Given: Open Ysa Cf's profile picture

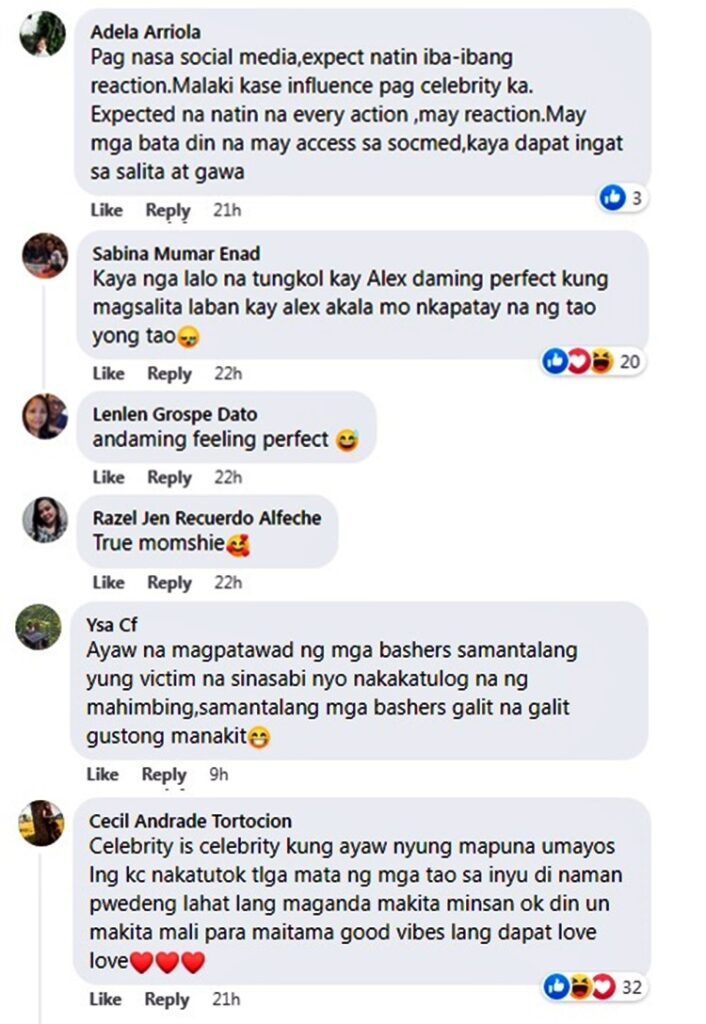Looking at the screenshot, I should tap(39, 626).
